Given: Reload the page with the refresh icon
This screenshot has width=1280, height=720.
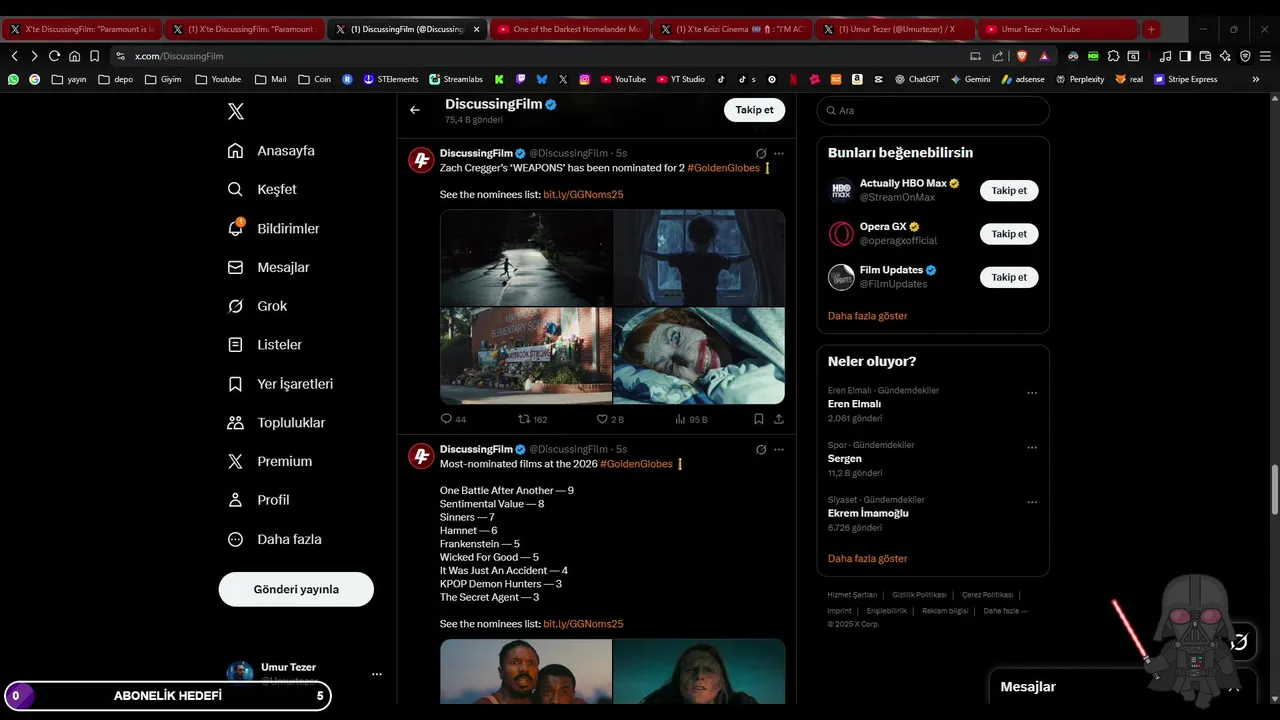Looking at the screenshot, I should click(x=54, y=56).
